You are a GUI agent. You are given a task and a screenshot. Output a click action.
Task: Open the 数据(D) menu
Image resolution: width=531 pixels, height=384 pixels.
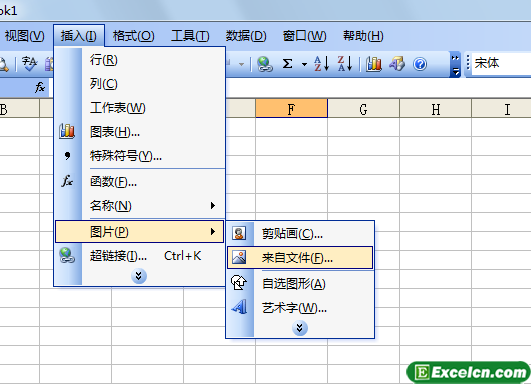pos(246,36)
